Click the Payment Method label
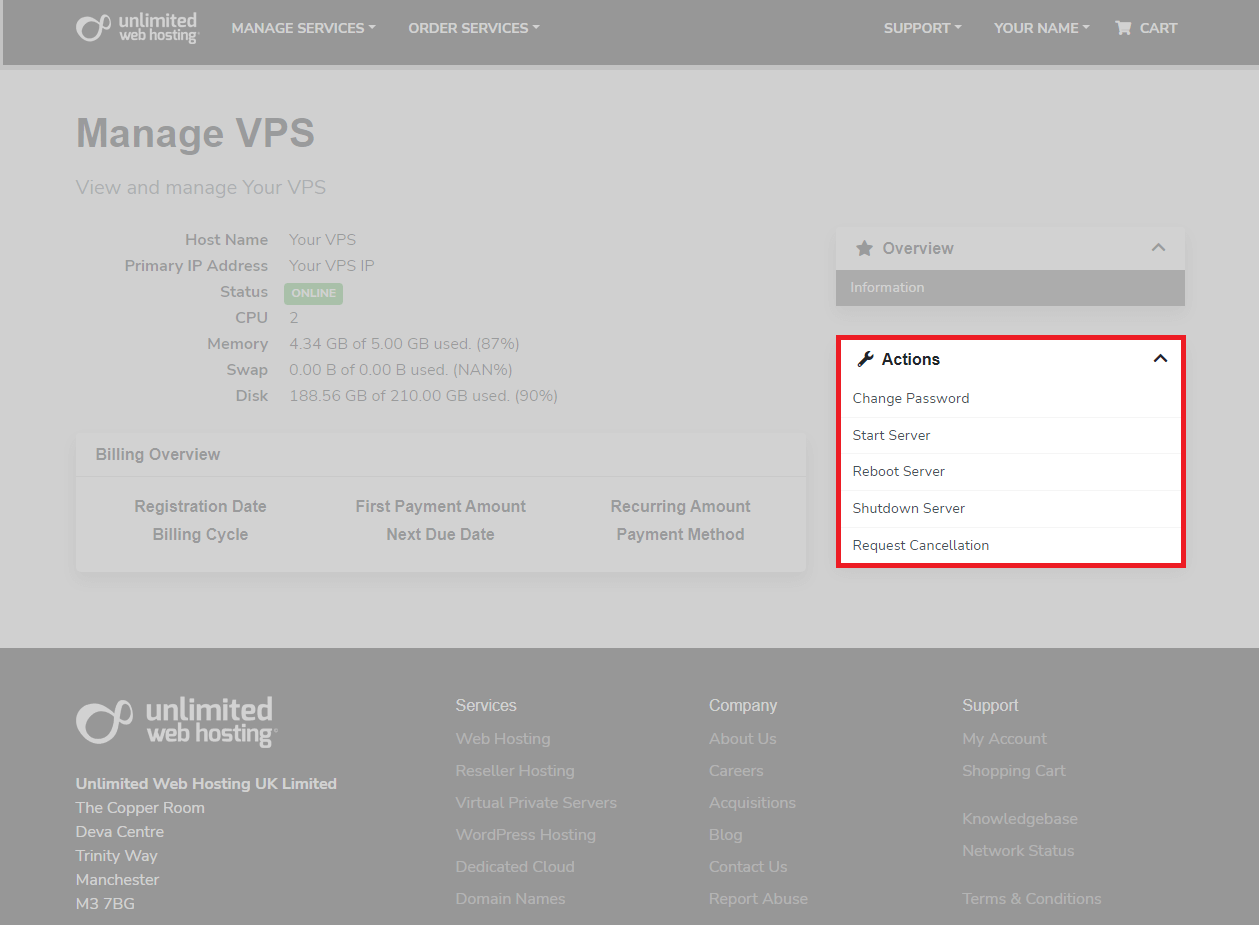 click(680, 534)
